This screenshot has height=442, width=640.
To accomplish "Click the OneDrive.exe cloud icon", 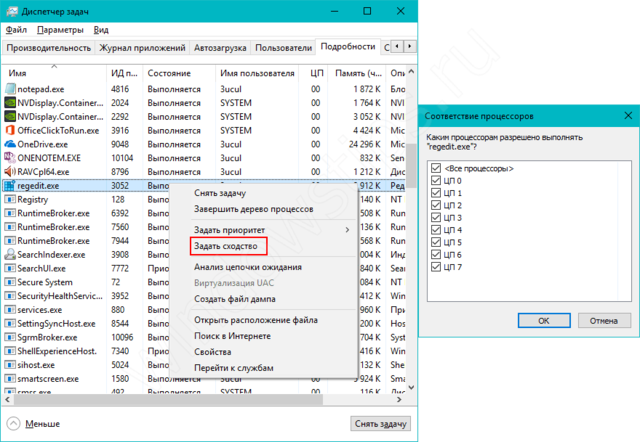I will (x=10, y=143).
